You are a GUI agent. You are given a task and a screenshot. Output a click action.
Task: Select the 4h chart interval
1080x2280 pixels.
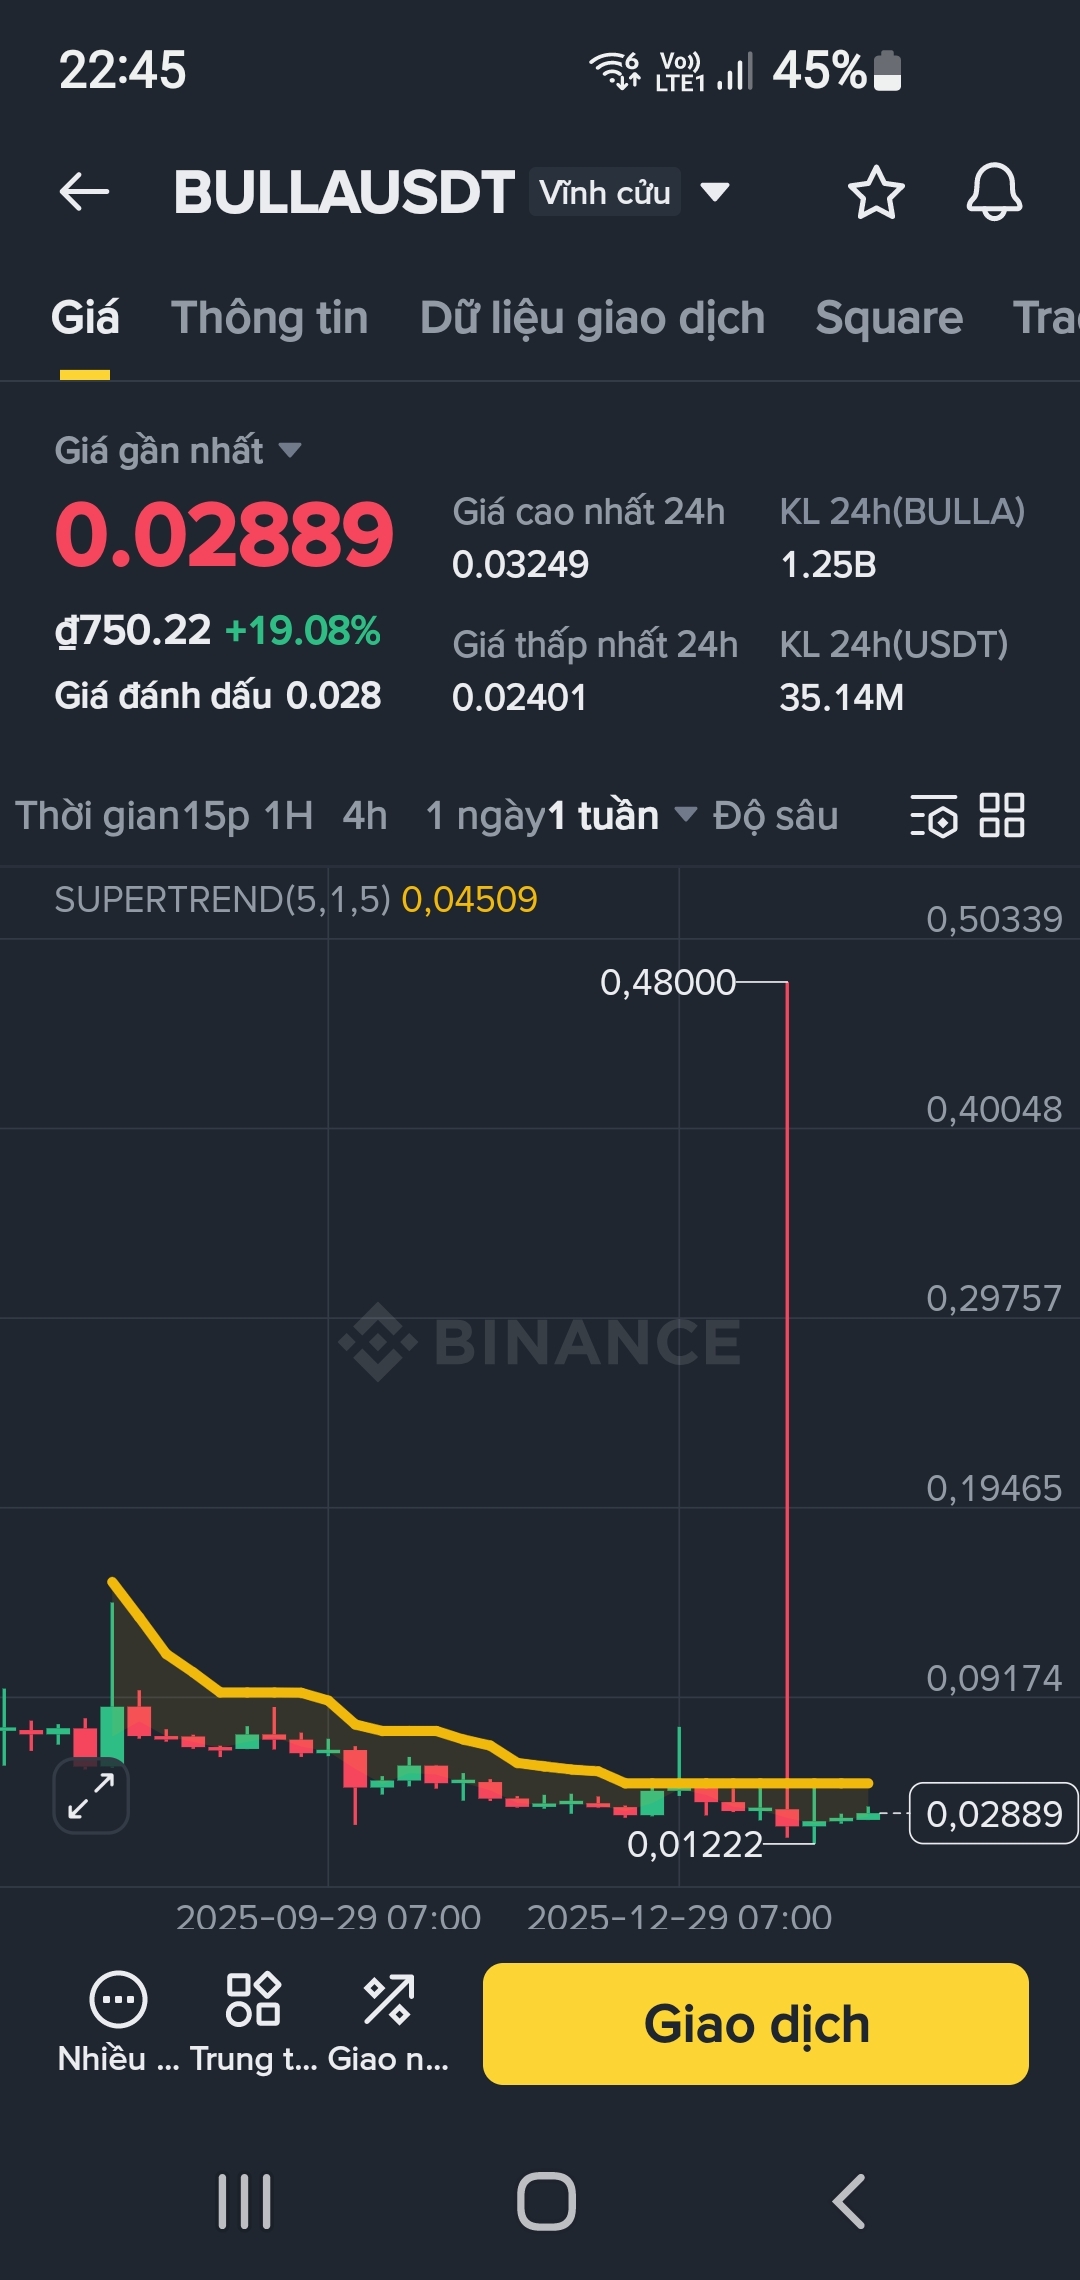coord(364,816)
